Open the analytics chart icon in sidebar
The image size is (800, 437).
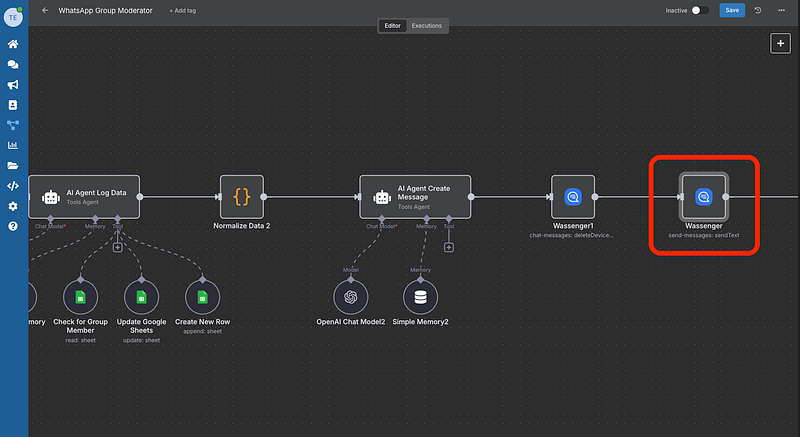pos(13,145)
